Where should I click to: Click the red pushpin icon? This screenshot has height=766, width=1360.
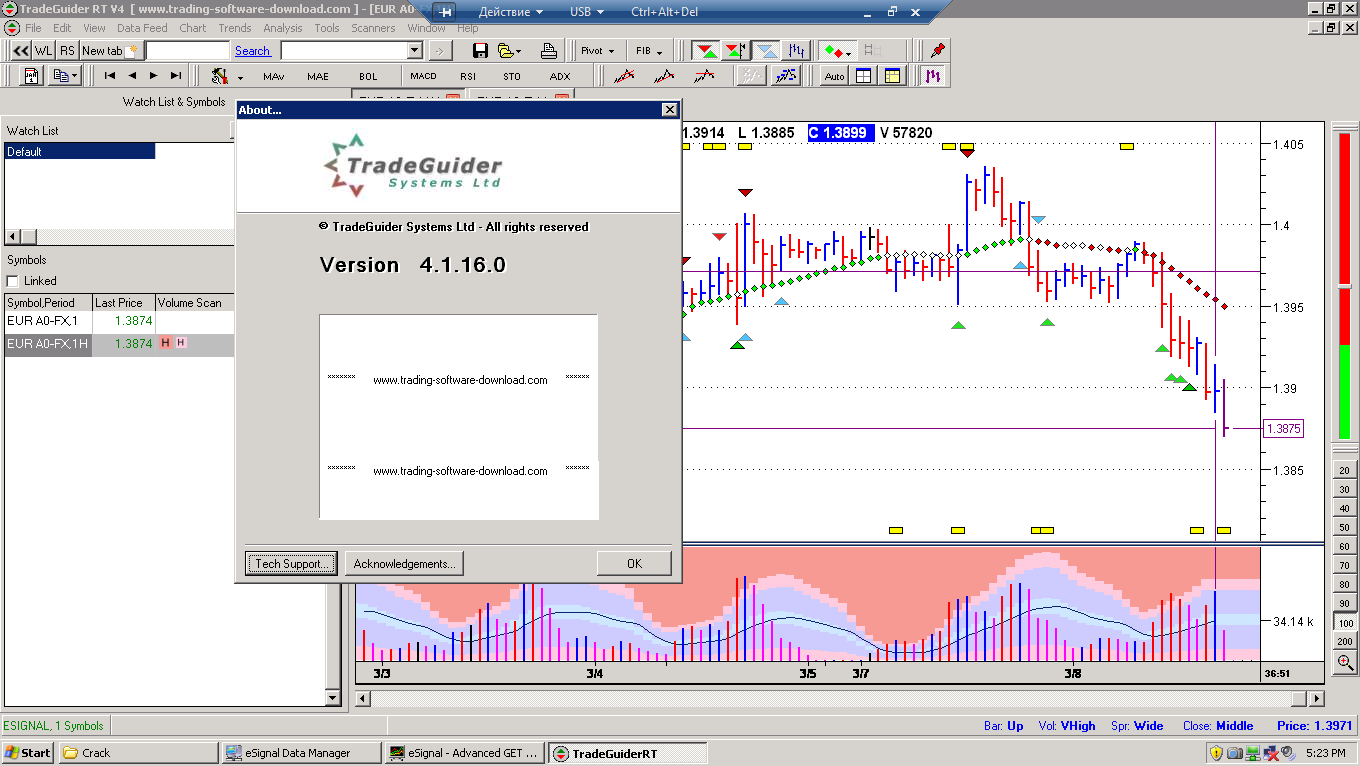click(x=936, y=51)
